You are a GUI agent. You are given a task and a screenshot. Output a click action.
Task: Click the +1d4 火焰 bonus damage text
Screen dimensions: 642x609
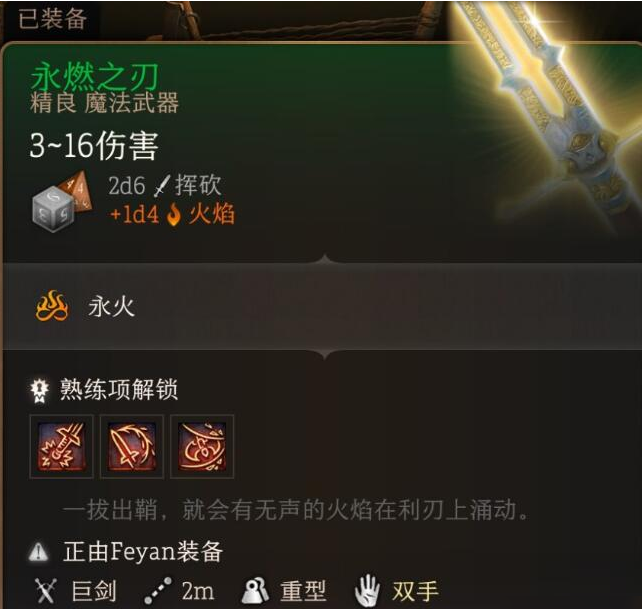(x=172, y=214)
